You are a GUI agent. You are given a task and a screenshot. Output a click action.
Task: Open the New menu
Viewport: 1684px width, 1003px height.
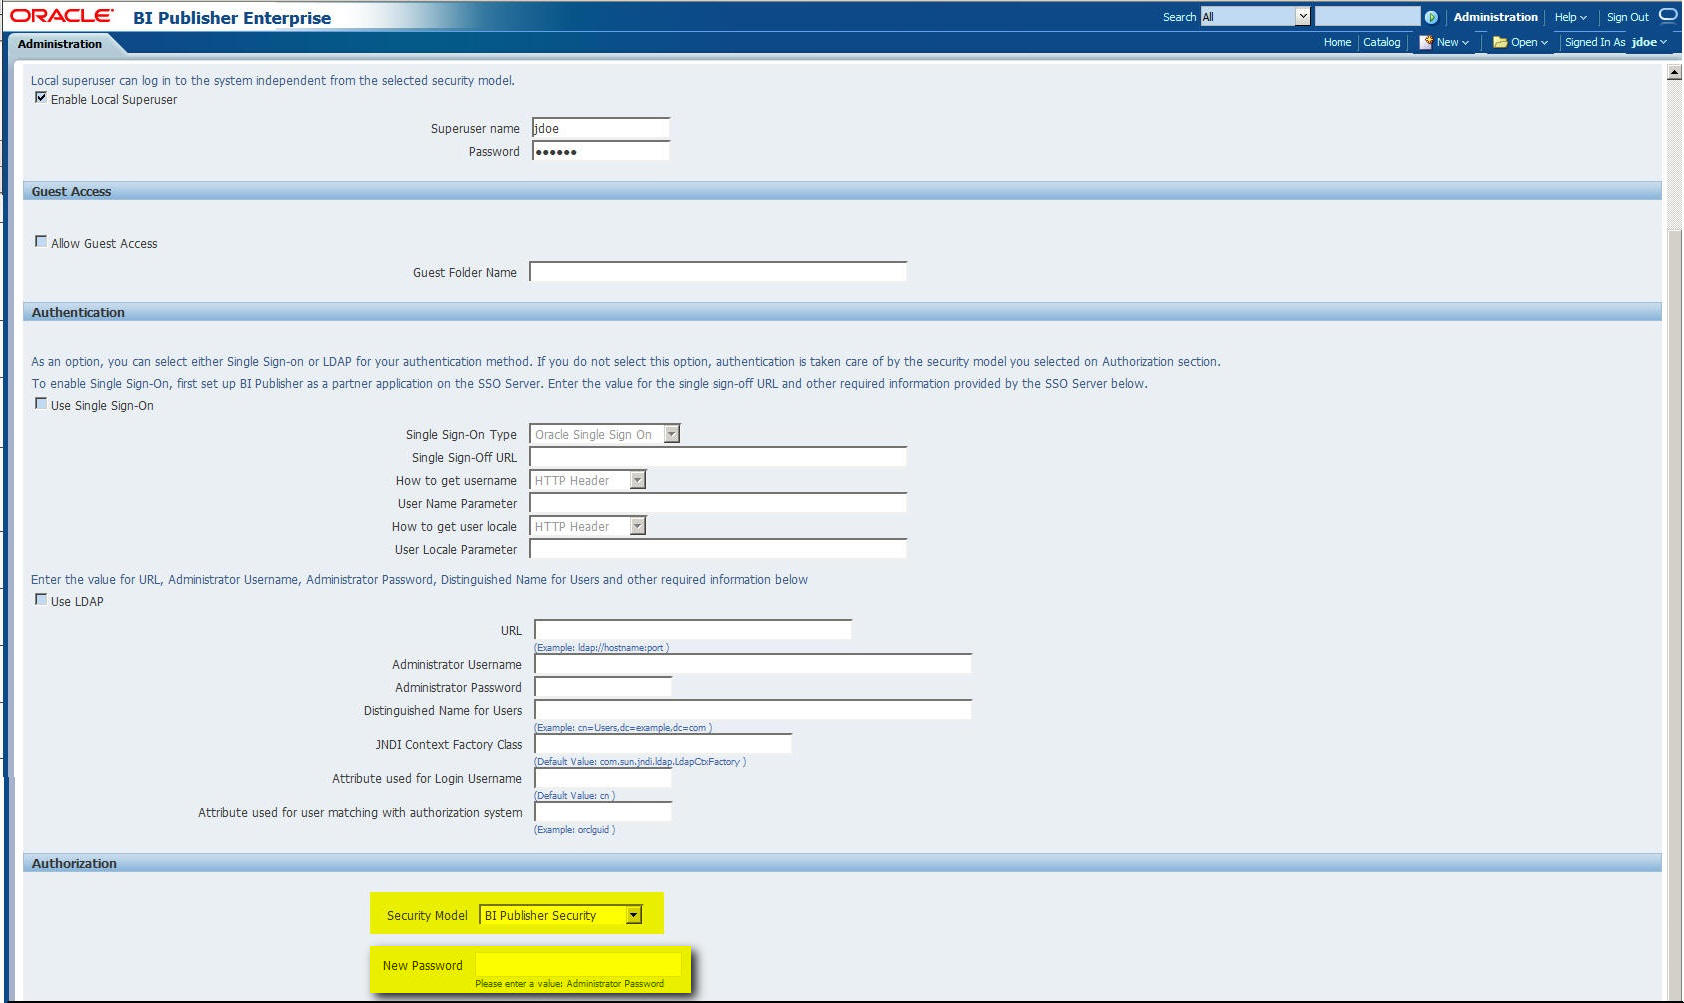coord(1444,42)
